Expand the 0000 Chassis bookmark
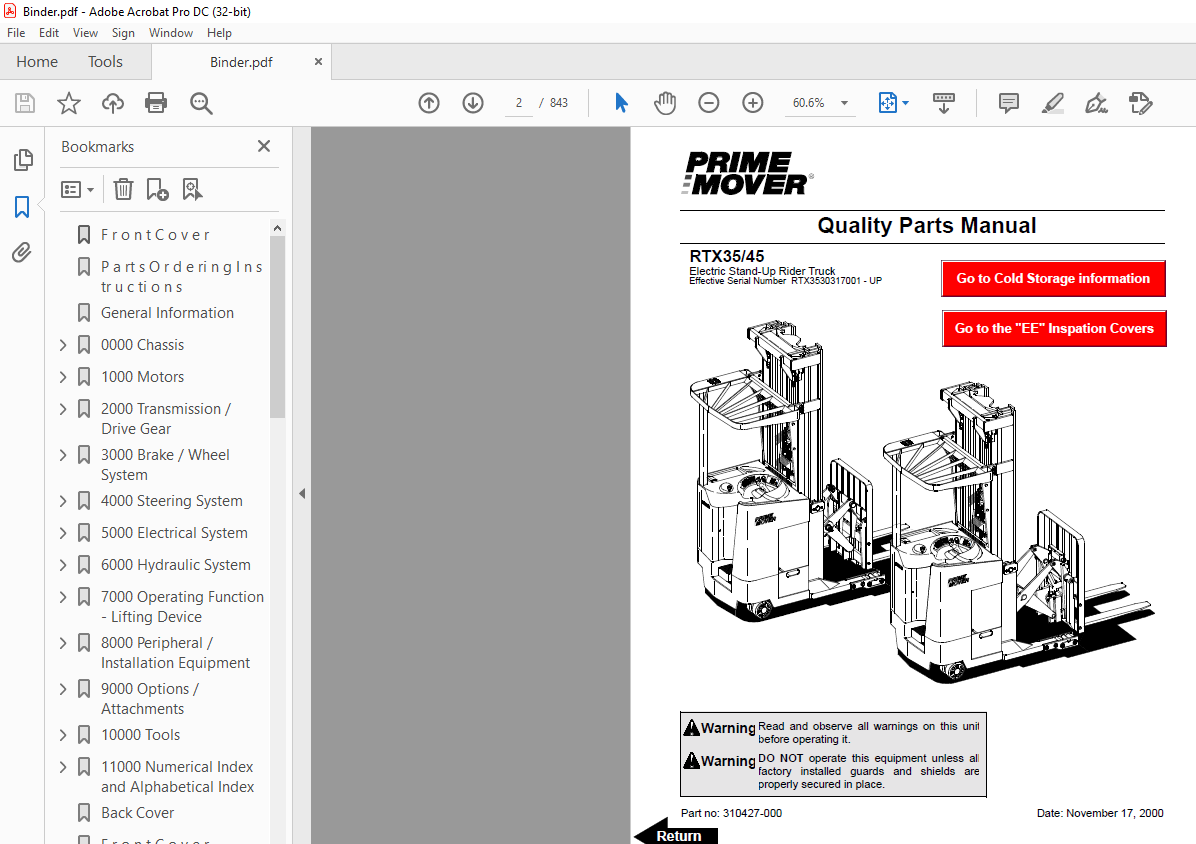1196x844 pixels. tap(63, 345)
